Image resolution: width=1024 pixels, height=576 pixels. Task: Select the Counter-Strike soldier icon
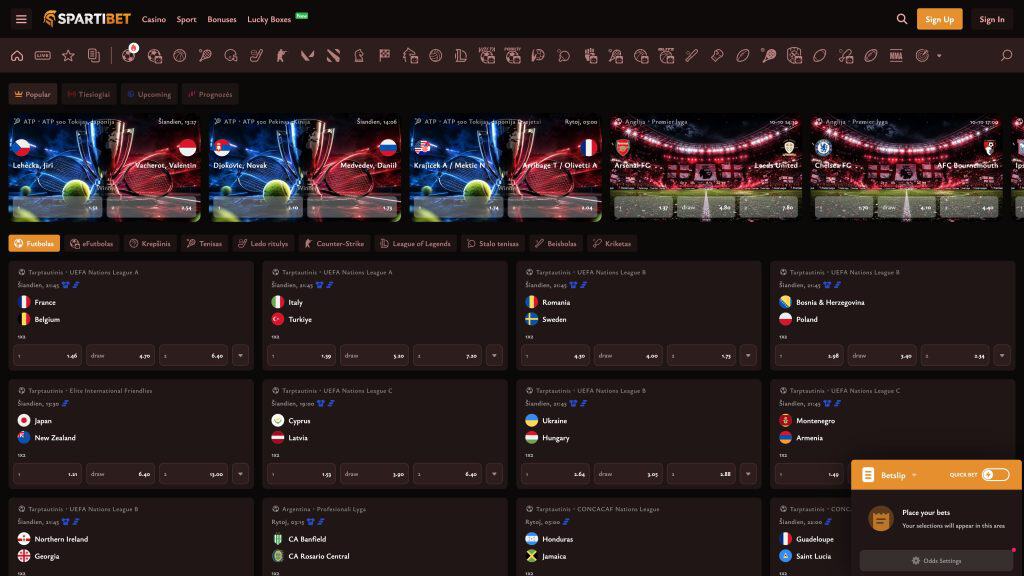(x=281, y=56)
